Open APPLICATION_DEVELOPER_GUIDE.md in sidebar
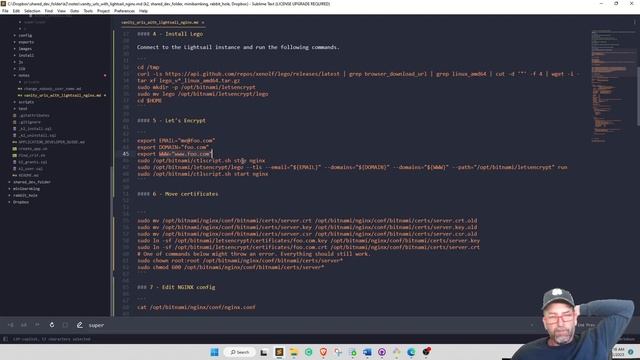The height and width of the screenshot is (360, 640). click(x=51, y=142)
